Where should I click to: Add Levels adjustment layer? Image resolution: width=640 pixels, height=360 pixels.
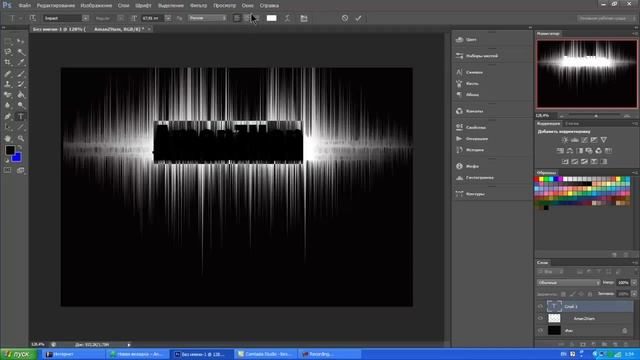(x=575, y=140)
